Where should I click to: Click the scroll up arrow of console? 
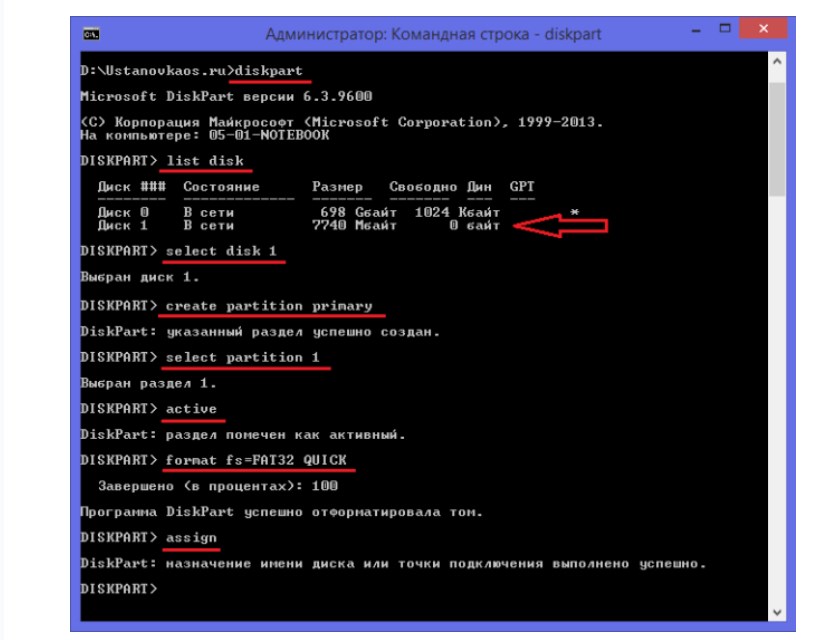click(776, 60)
